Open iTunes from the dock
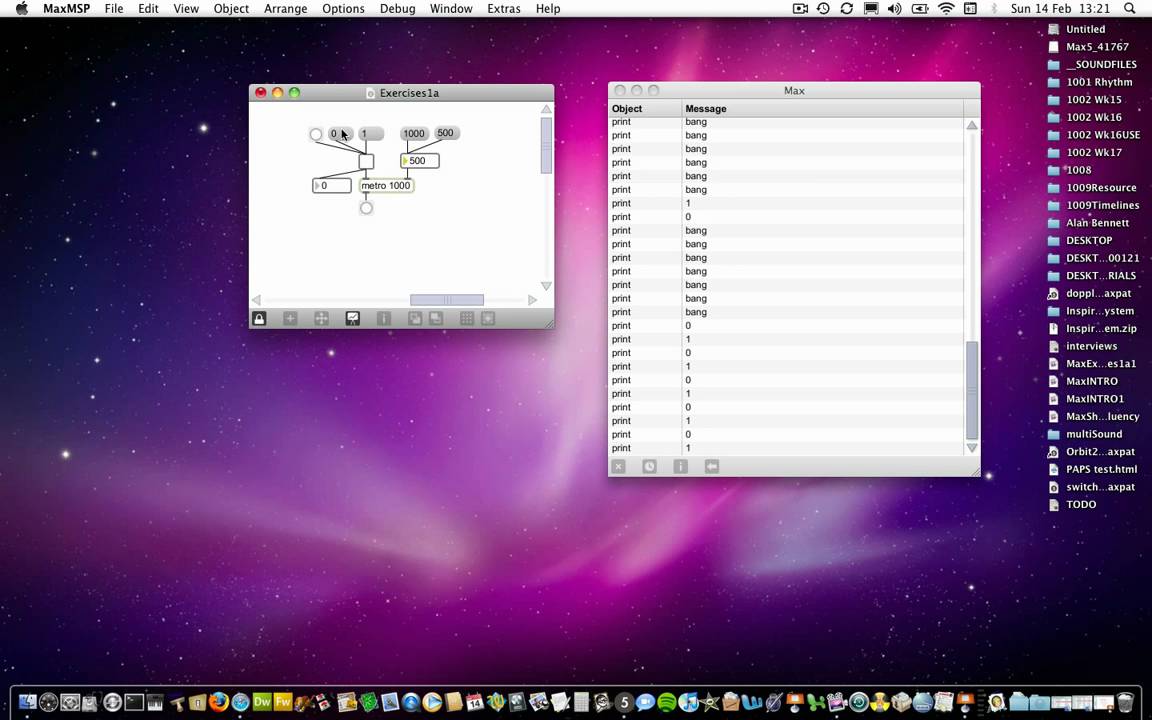Screen dimensions: 1152x720 [x=688, y=702]
